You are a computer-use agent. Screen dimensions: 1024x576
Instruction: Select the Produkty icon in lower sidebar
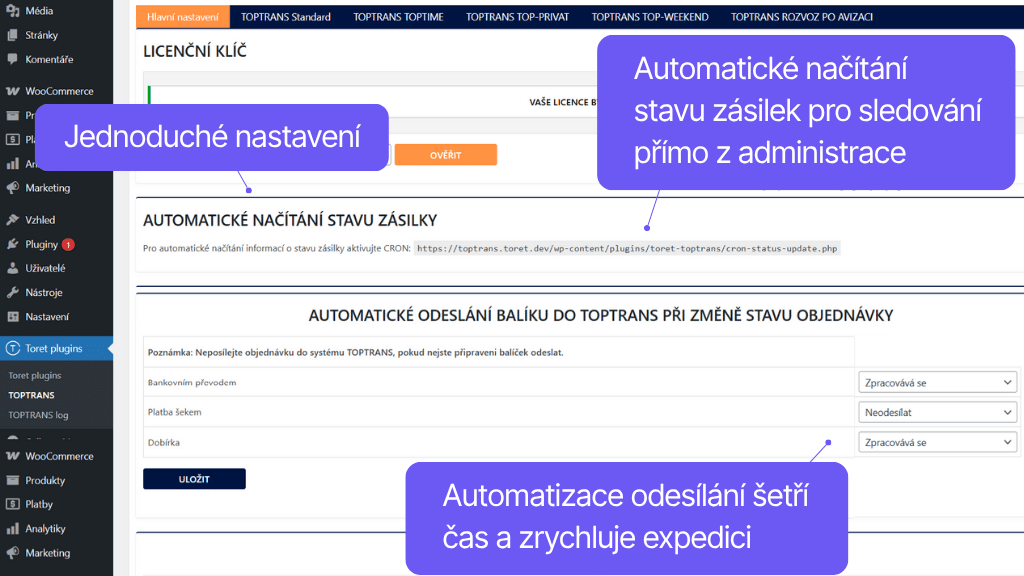point(12,480)
